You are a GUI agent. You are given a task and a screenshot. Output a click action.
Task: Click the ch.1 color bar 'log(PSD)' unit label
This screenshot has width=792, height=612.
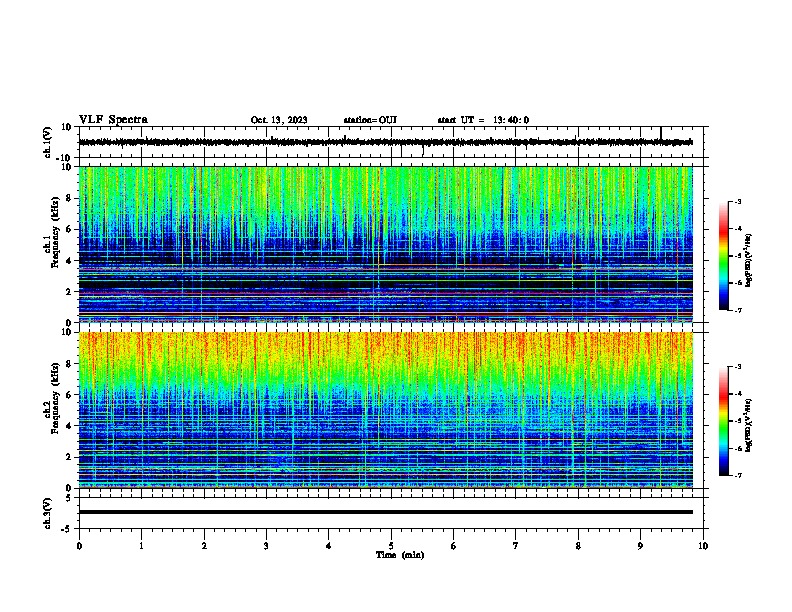click(x=749, y=260)
